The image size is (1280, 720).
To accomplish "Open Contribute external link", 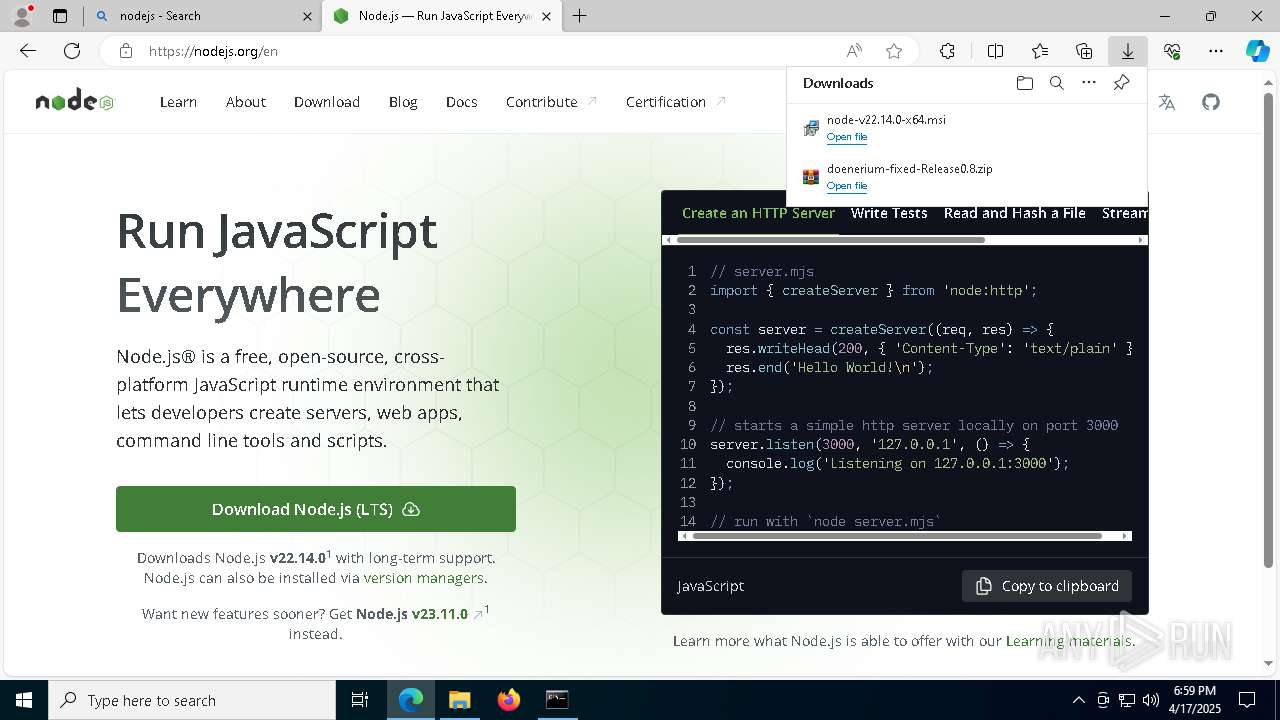I will pyautogui.click(x=551, y=102).
